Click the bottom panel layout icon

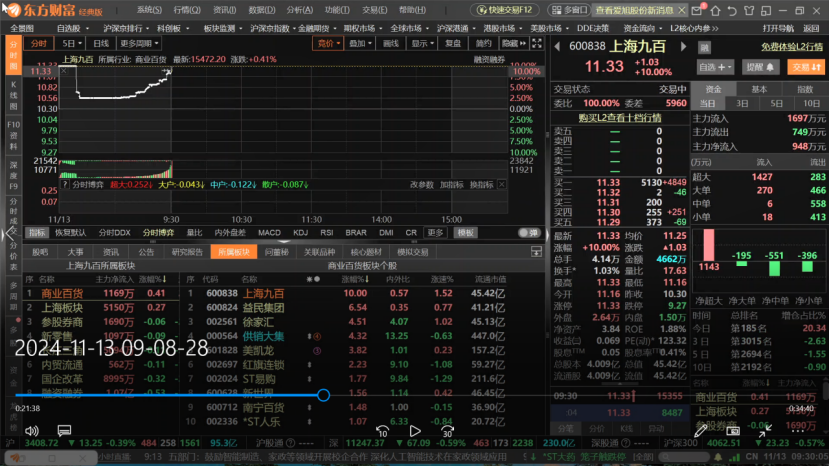pyautogui.click(x=536, y=252)
